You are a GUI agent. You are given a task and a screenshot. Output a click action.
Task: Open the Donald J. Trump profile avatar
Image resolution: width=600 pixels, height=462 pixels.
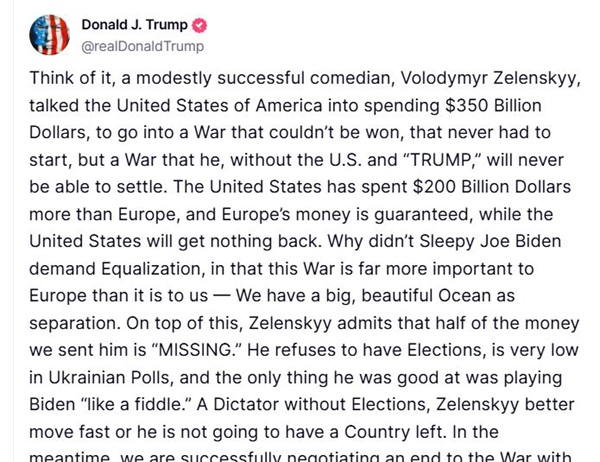point(46,34)
